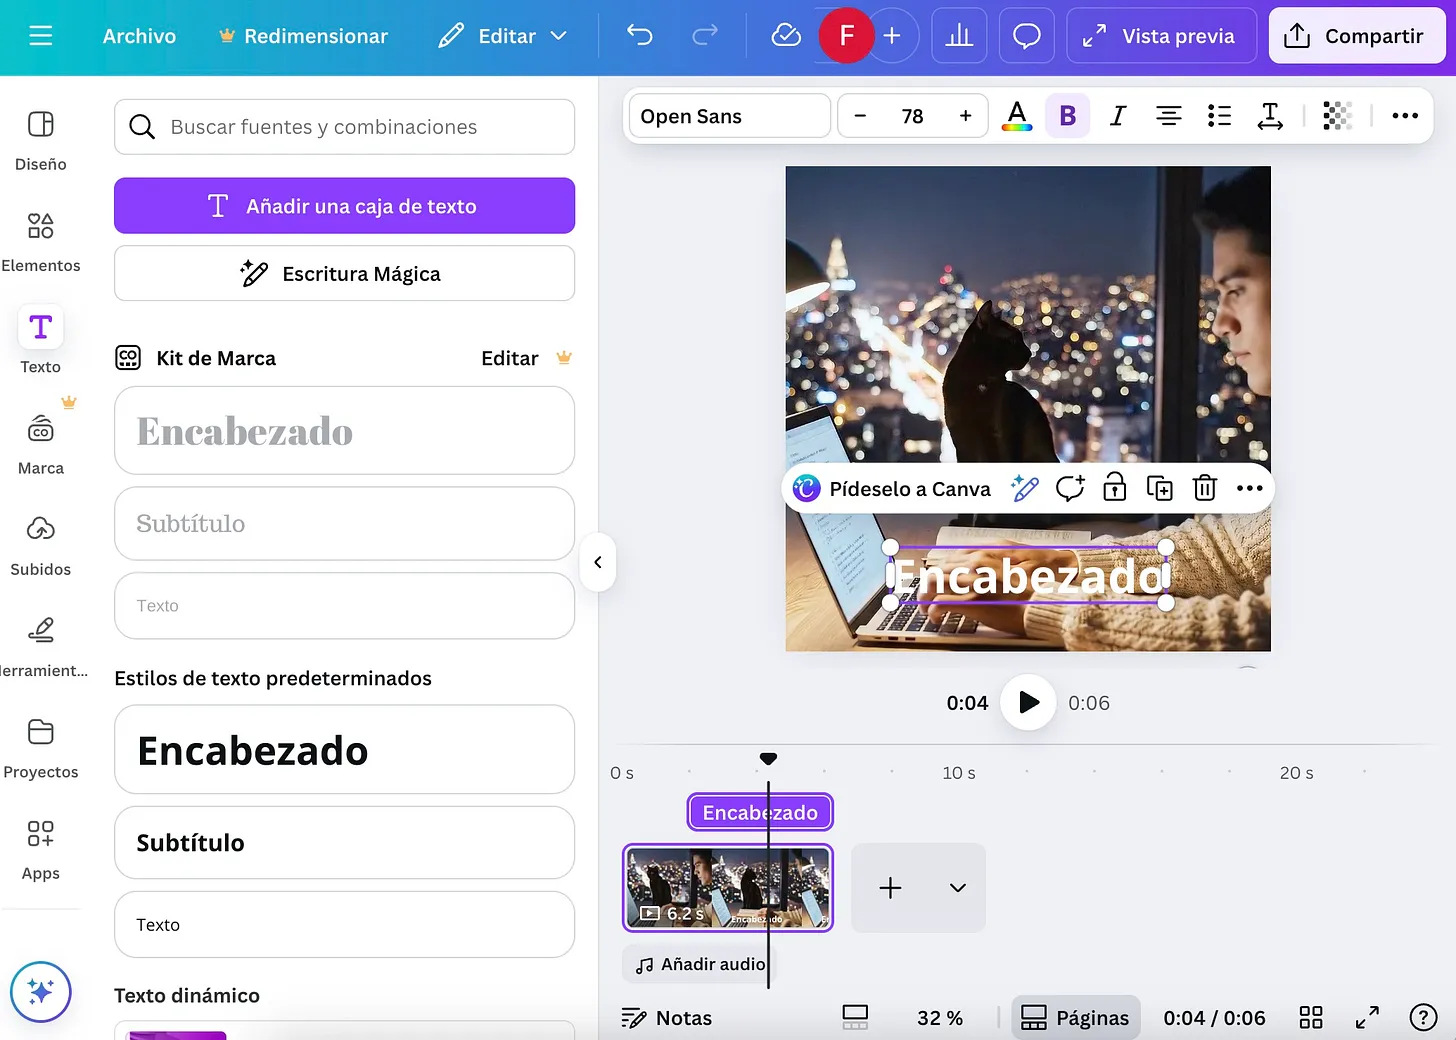Image resolution: width=1456 pixels, height=1040 pixels.
Task: Open the Subidos panel
Action: point(41,543)
